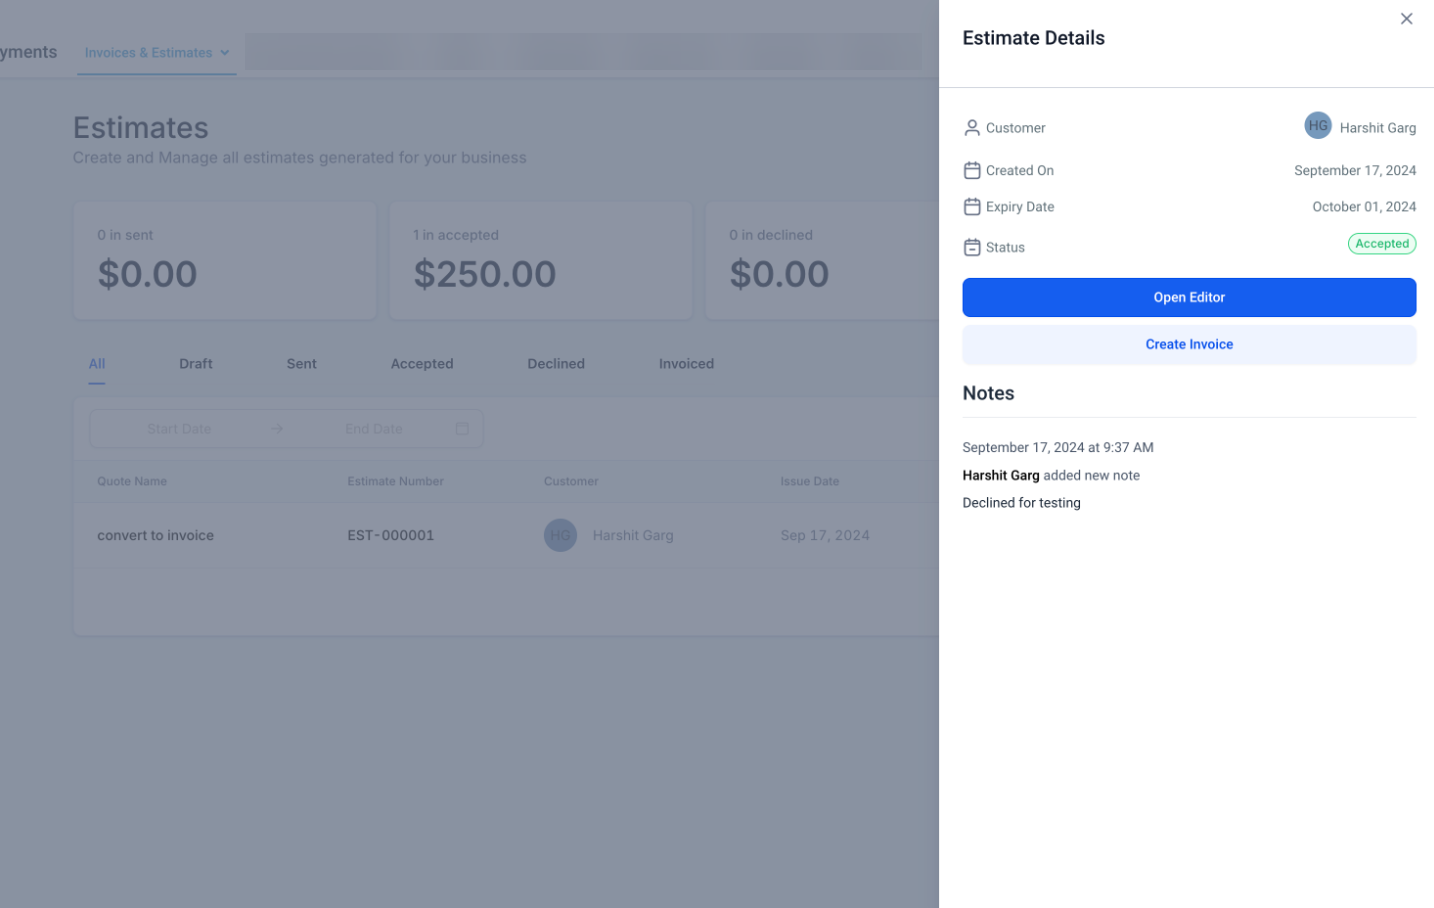Click the Start Date input field

(179, 429)
